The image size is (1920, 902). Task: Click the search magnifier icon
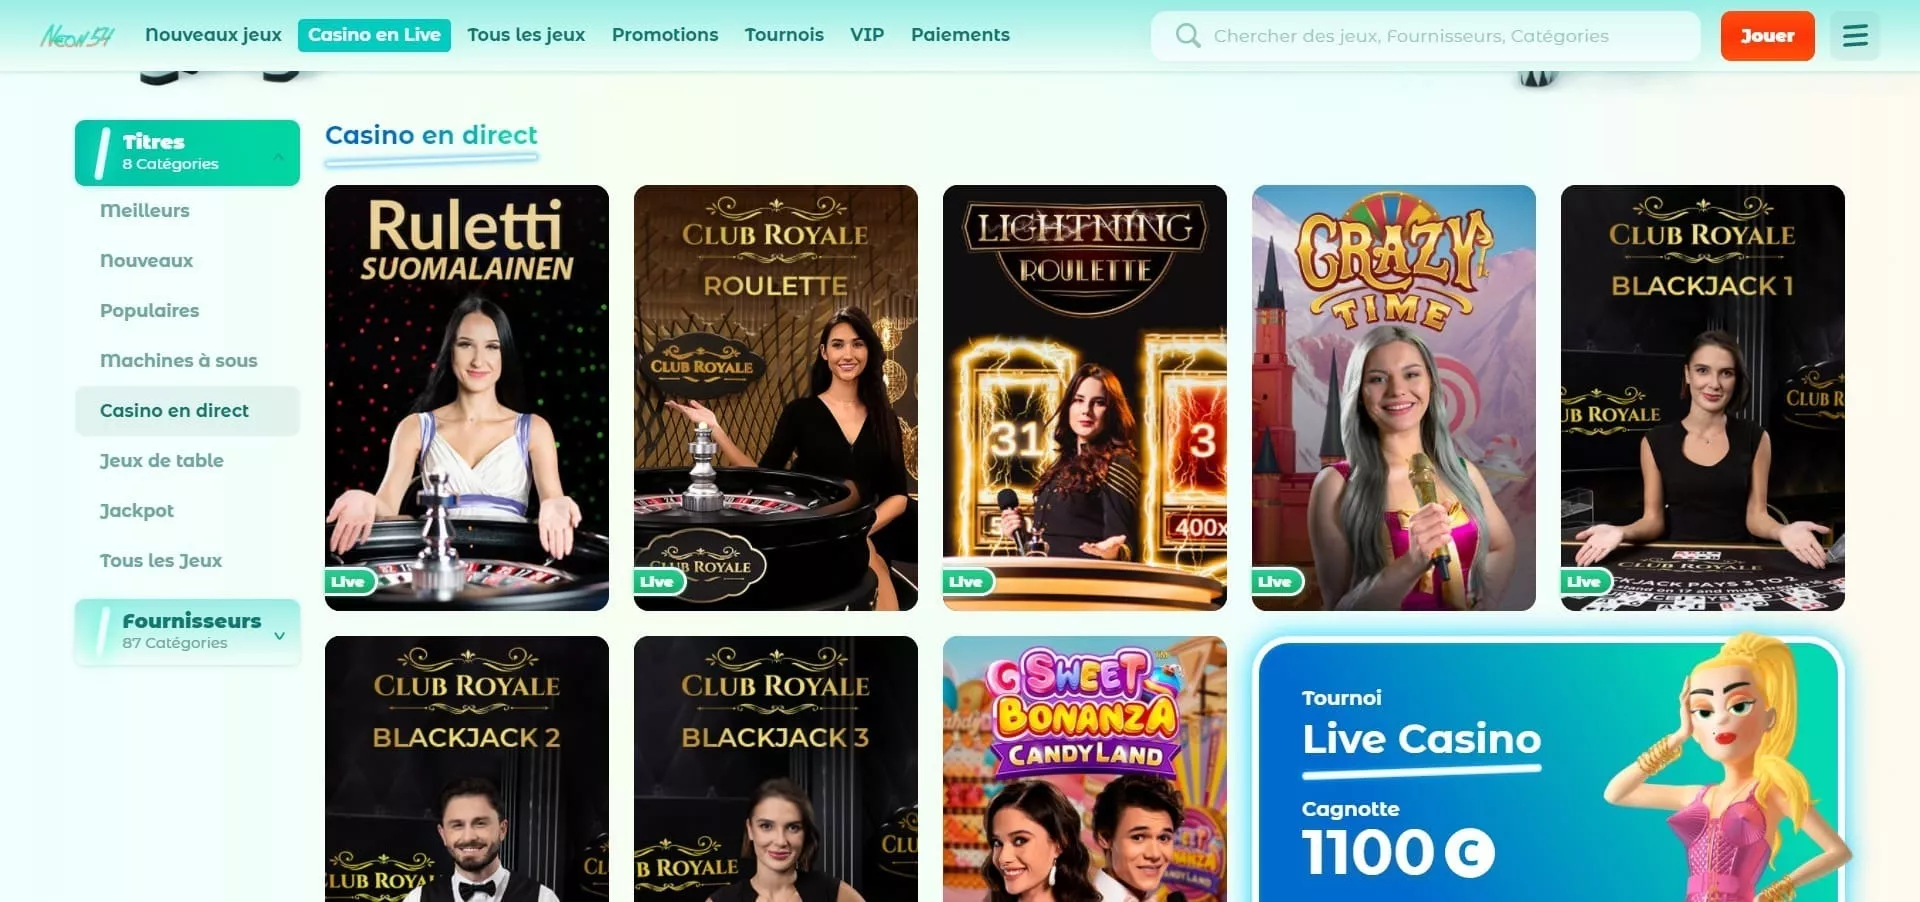click(x=1187, y=36)
